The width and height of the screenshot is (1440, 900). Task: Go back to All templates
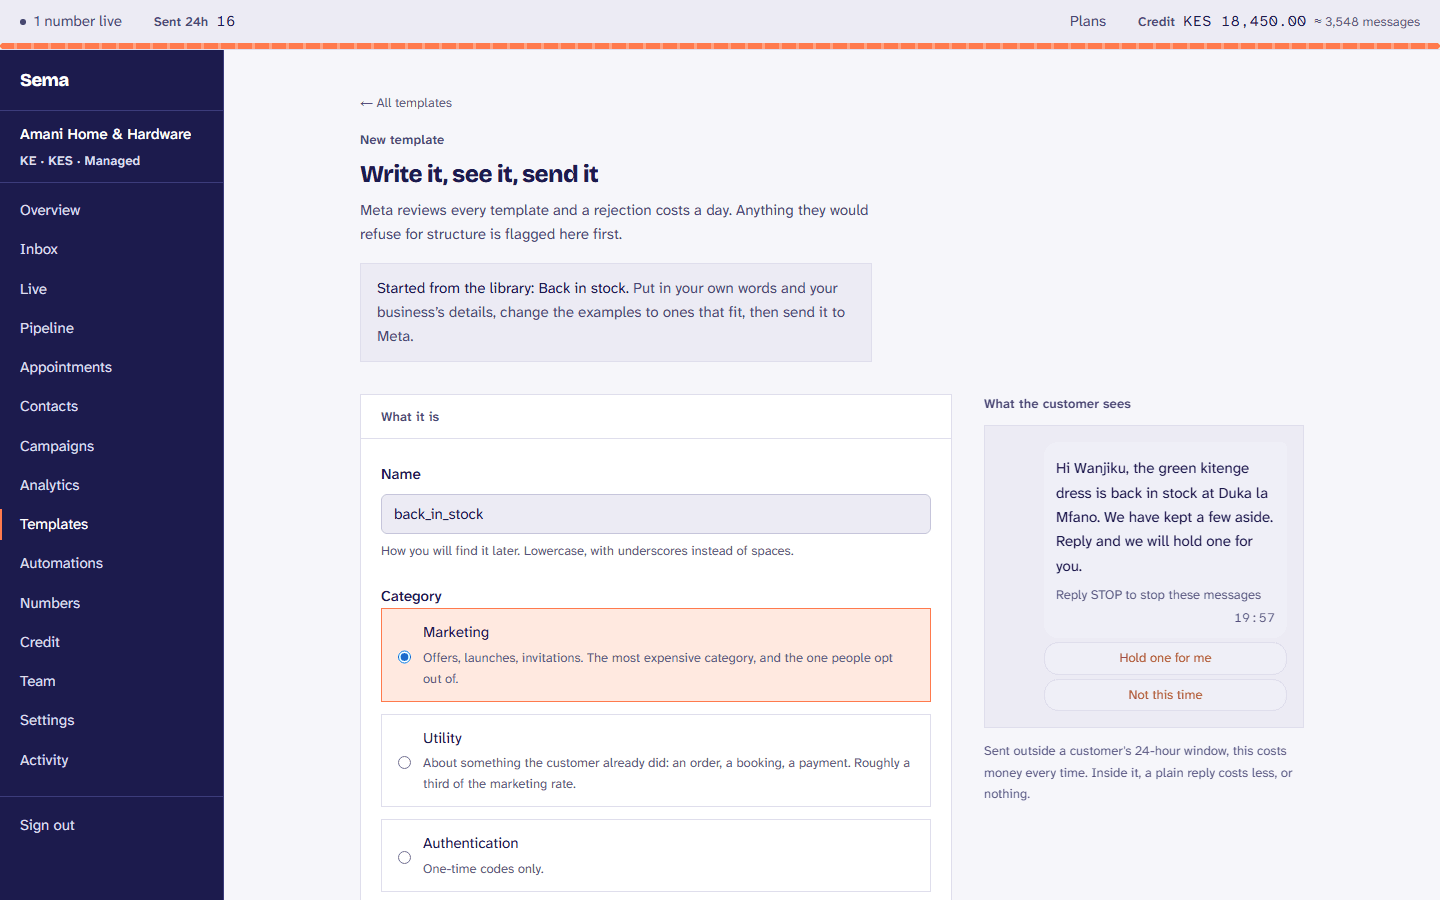point(406,103)
